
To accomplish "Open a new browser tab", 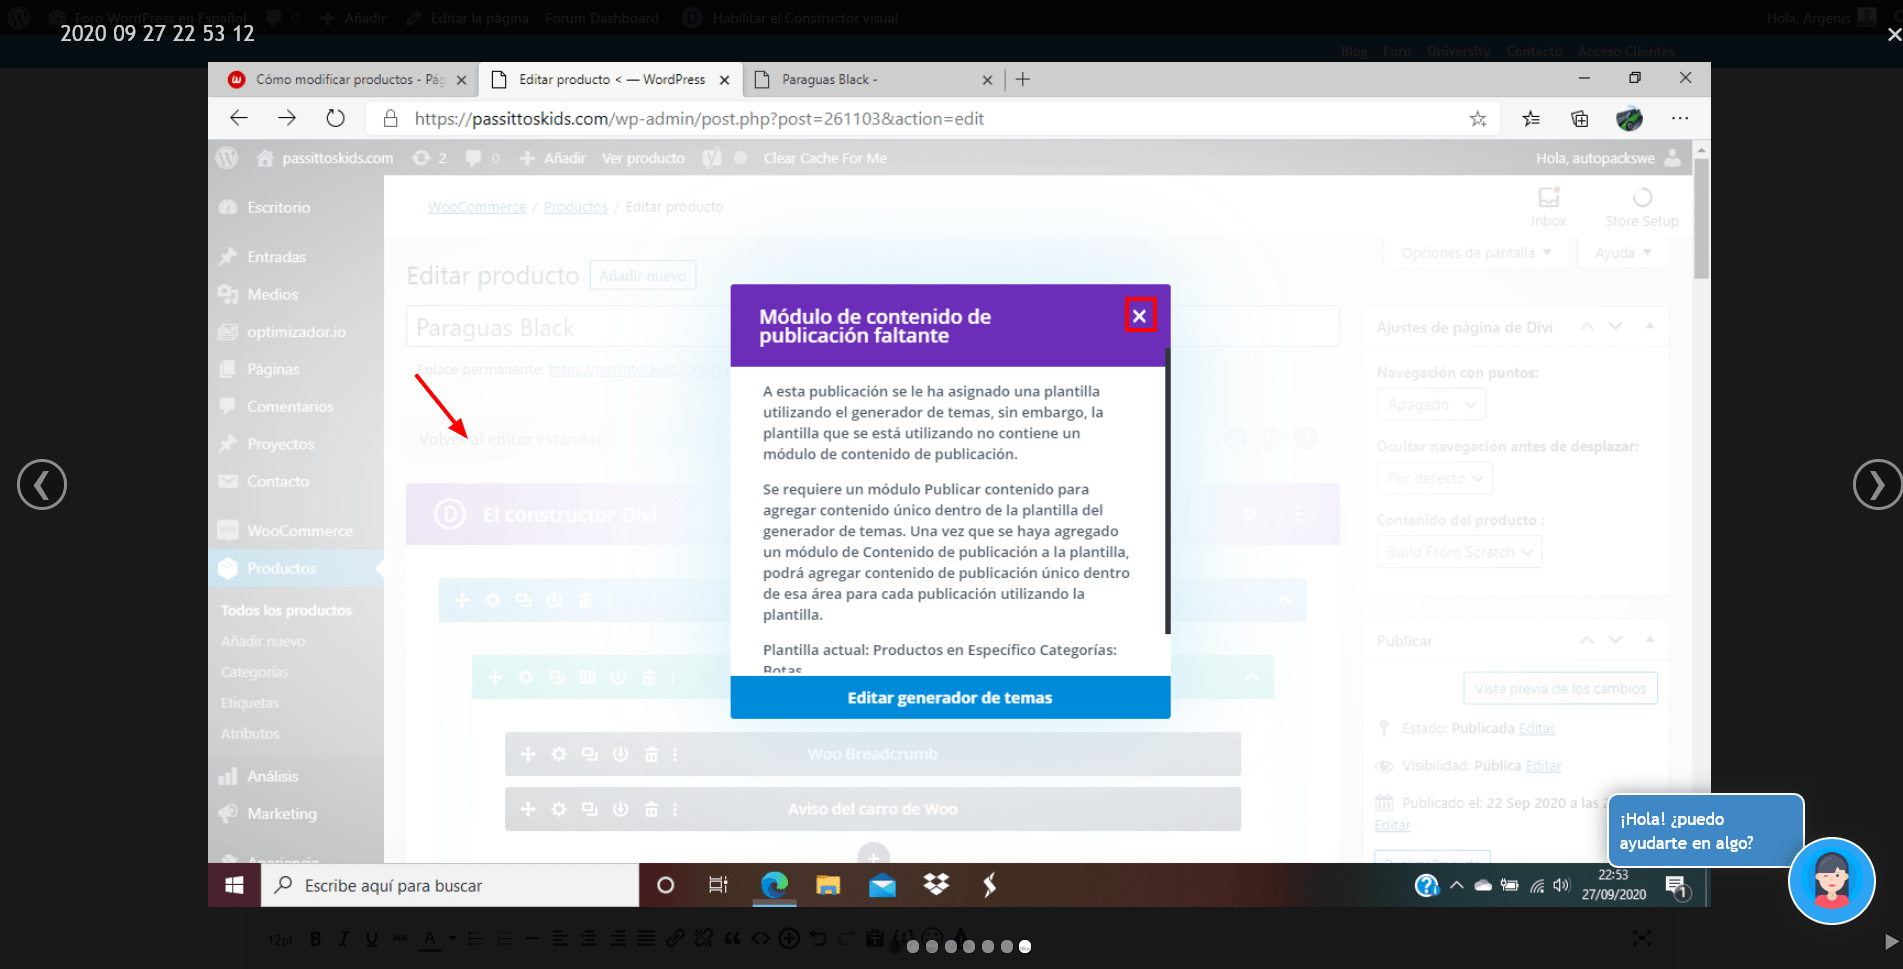I will click(1022, 79).
